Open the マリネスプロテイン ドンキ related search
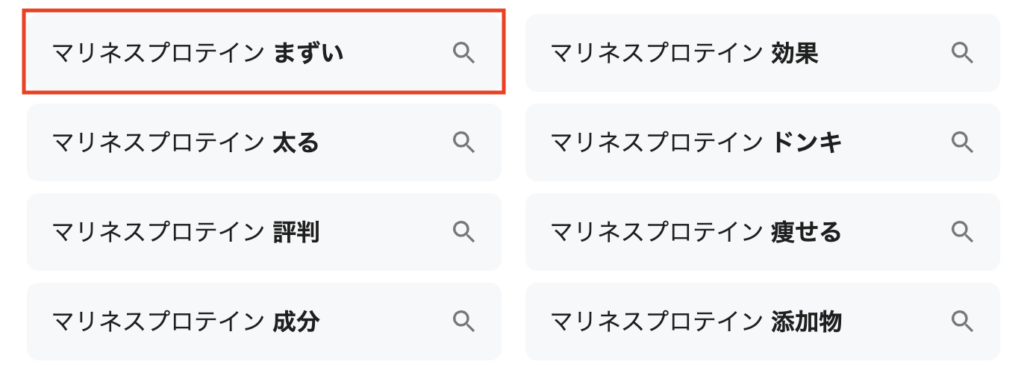 point(763,142)
